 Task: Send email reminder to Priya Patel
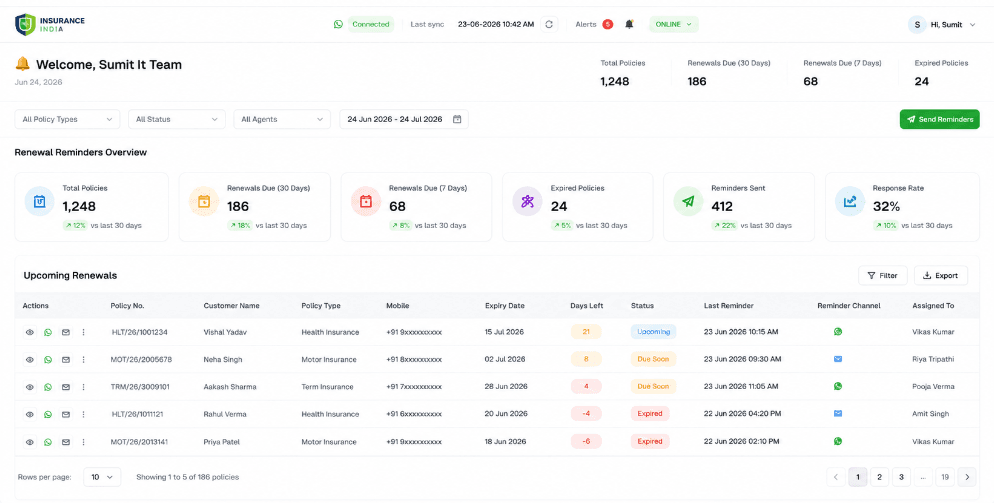click(x=65, y=442)
